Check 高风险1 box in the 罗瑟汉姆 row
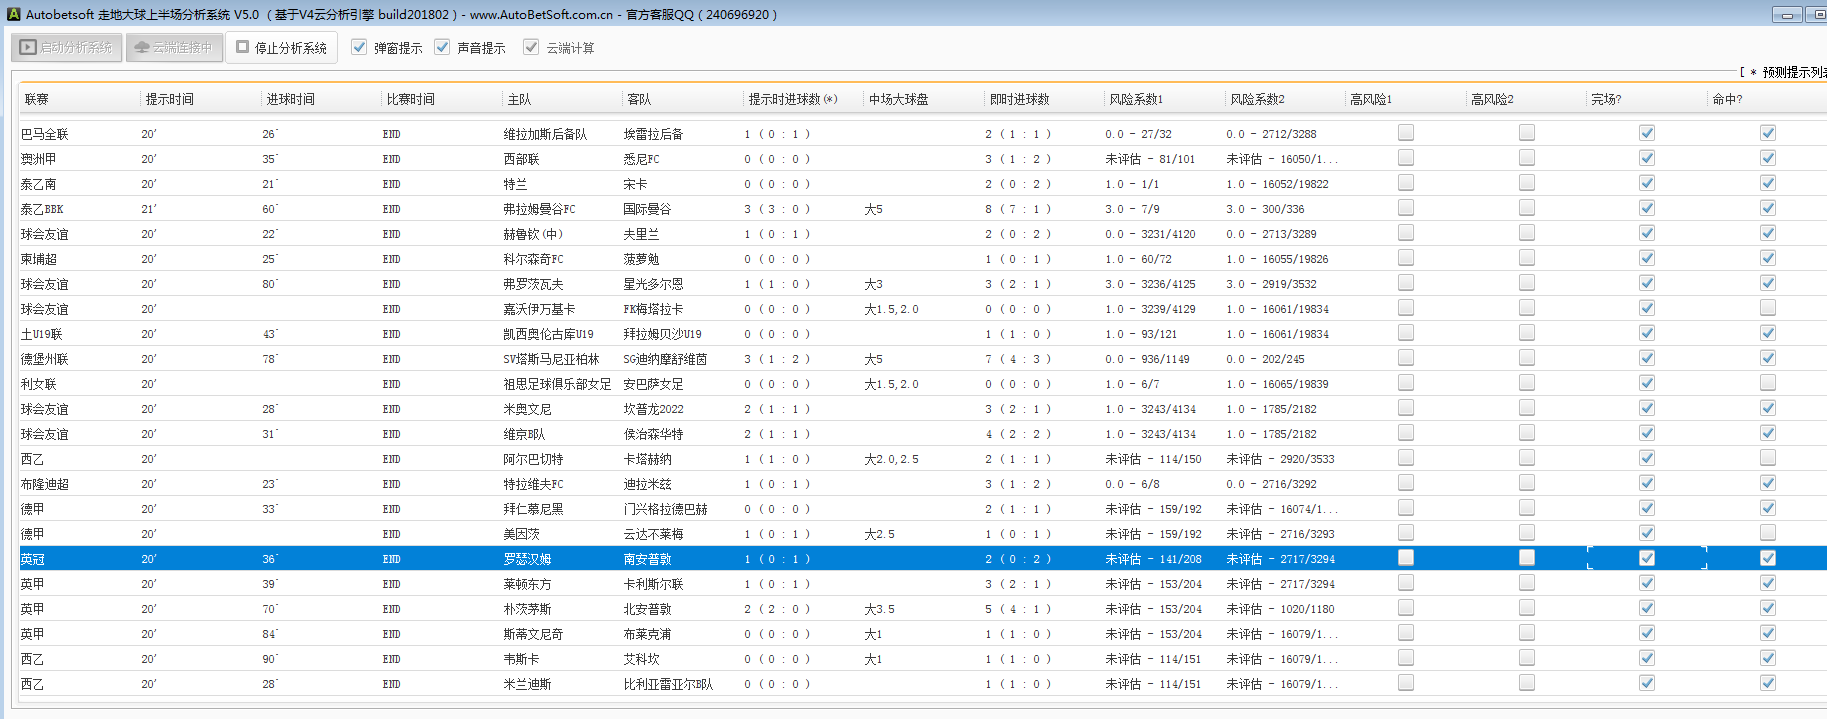 coord(1406,558)
